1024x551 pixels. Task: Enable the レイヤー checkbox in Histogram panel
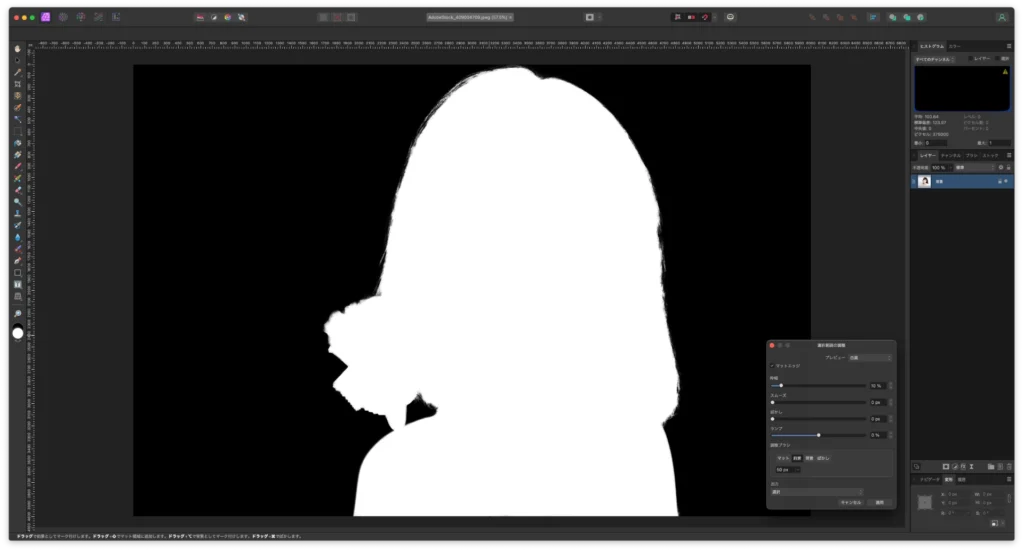coord(971,59)
